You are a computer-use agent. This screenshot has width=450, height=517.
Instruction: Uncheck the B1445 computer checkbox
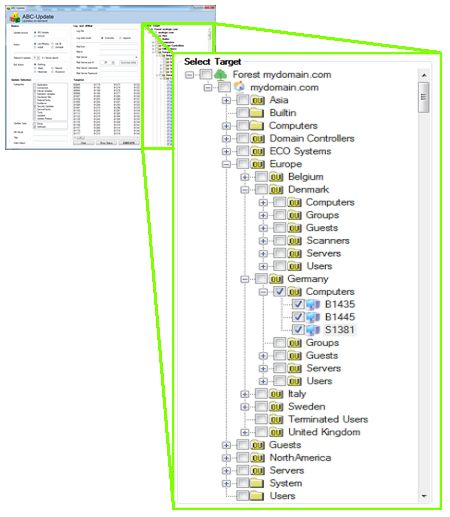coord(298,317)
